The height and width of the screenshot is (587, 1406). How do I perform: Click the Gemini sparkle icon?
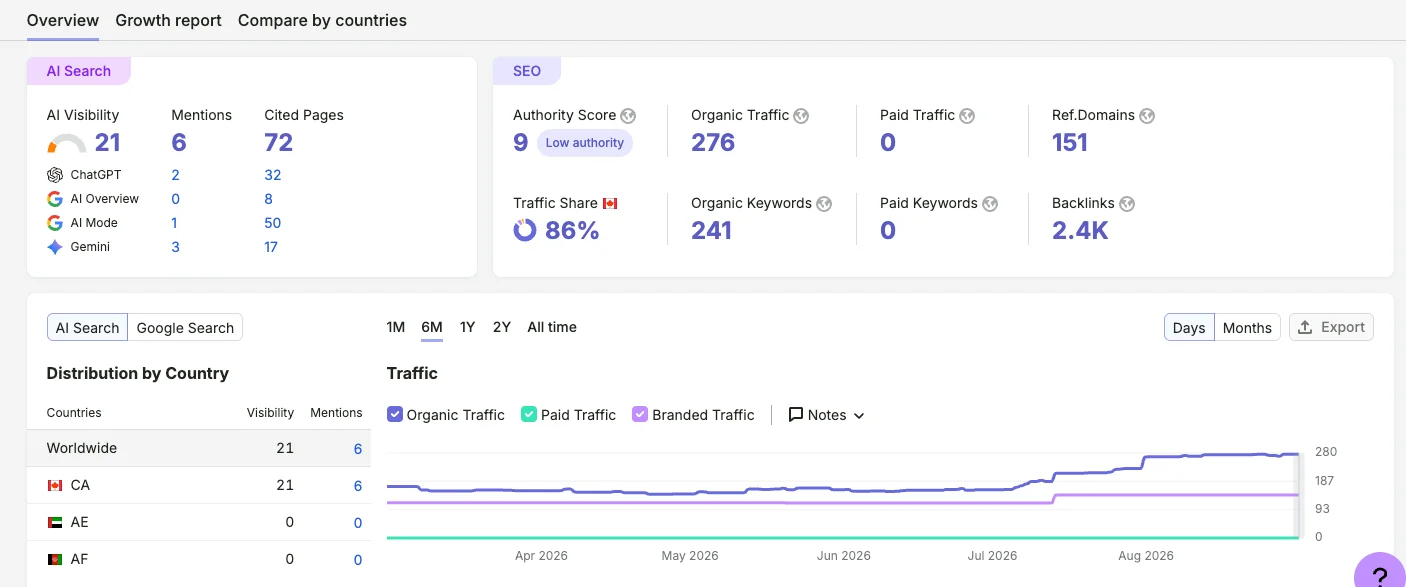click(x=55, y=247)
